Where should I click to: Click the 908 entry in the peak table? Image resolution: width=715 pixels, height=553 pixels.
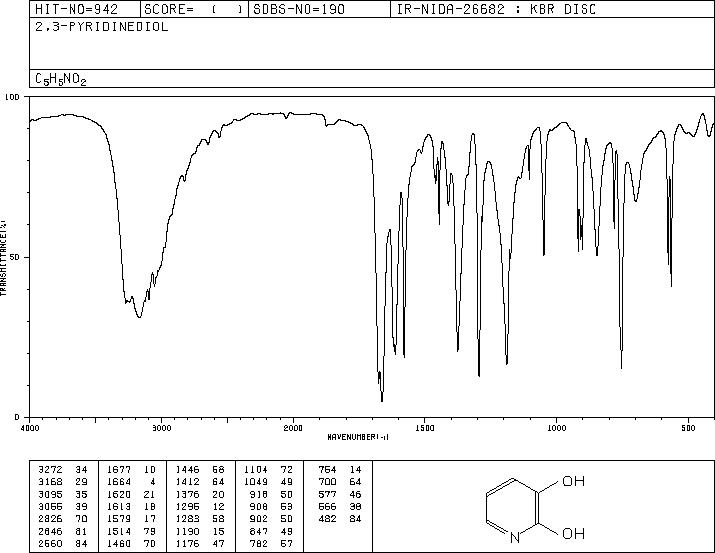click(259, 506)
